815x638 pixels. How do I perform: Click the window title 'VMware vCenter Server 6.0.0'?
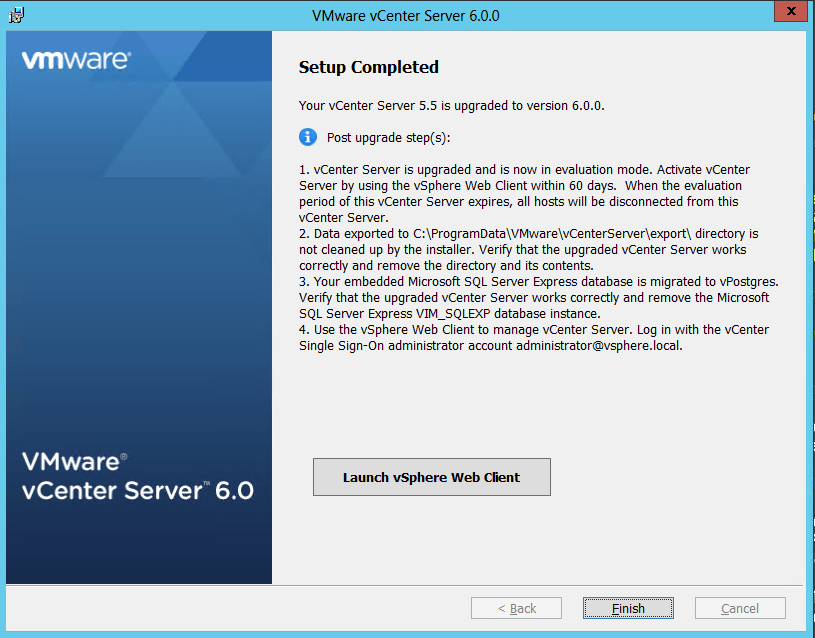405,16
